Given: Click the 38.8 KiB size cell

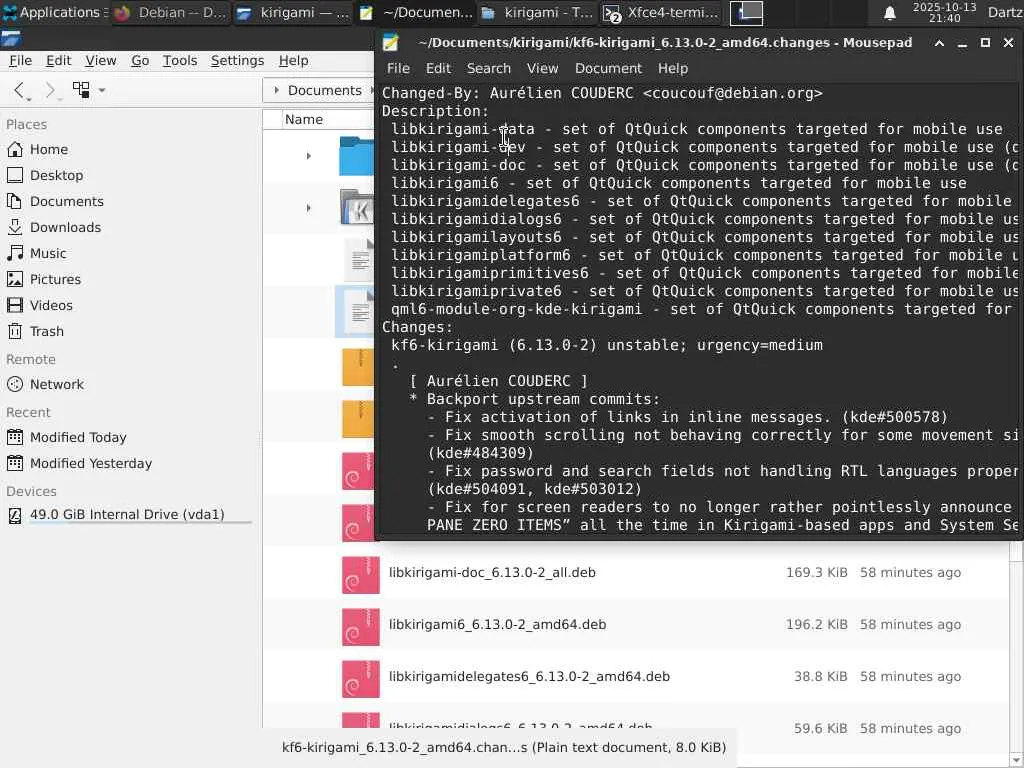Looking at the screenshot, I should pyautogui.click(x=820, y=677).
